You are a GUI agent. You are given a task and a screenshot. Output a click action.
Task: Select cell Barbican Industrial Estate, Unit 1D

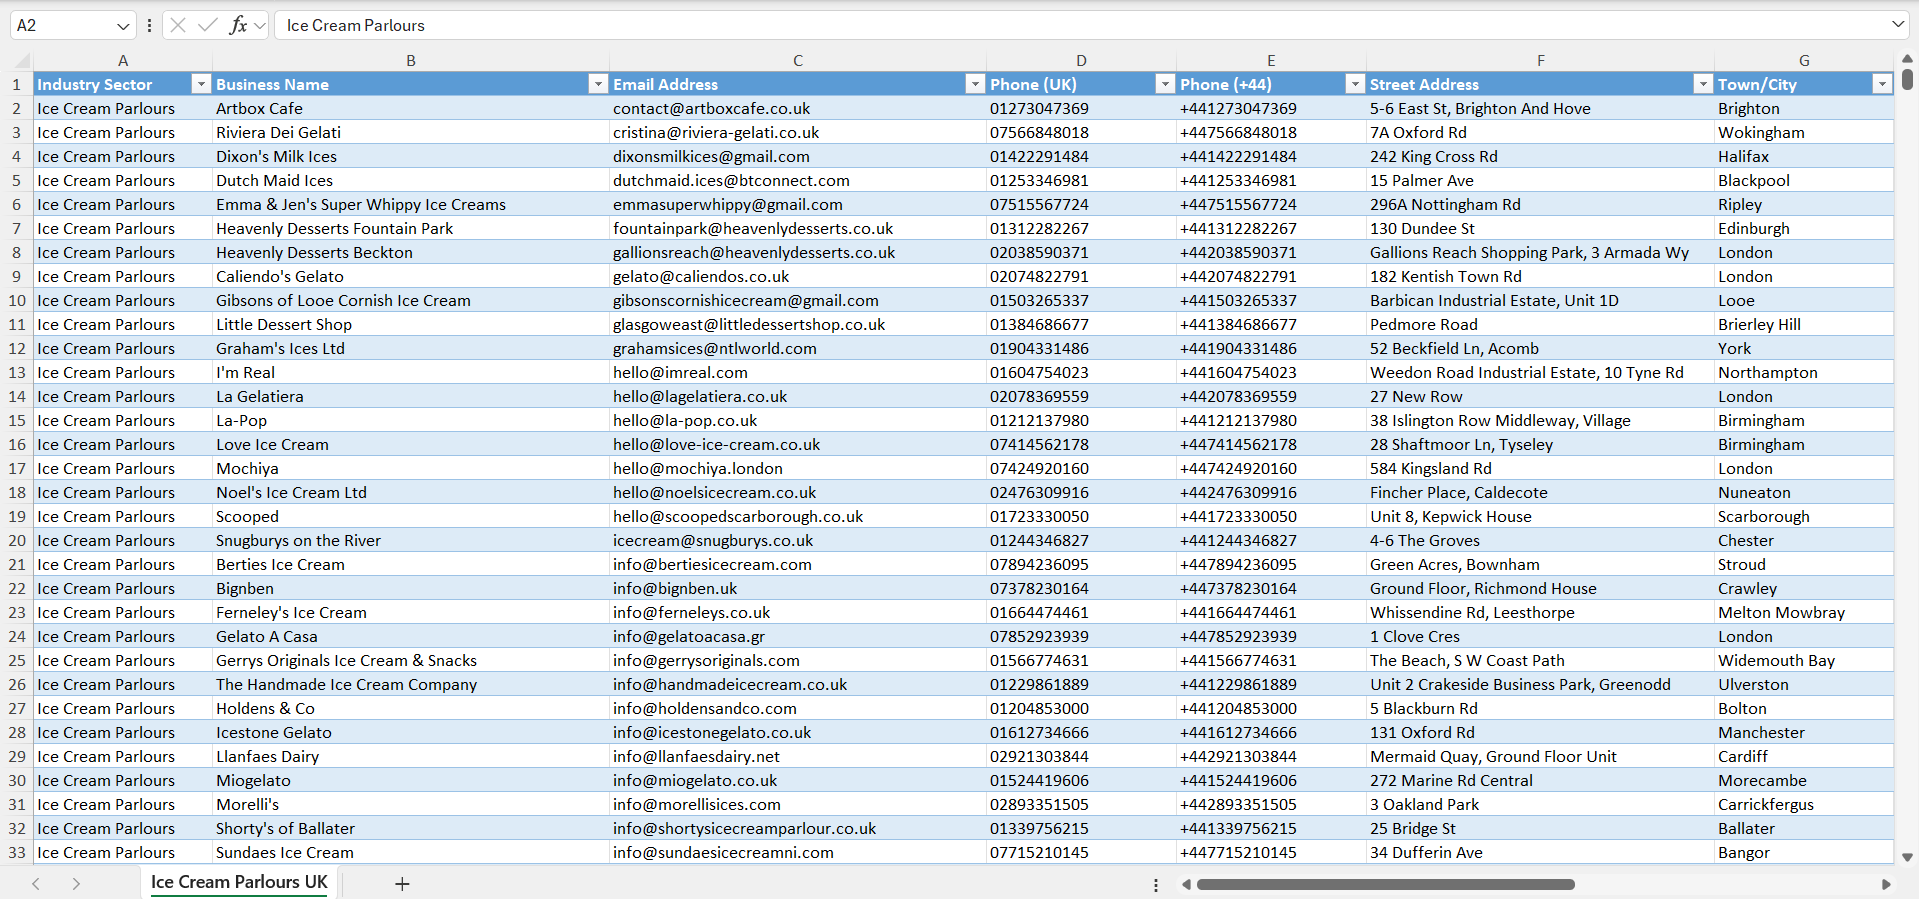[x=1540, y=300]
